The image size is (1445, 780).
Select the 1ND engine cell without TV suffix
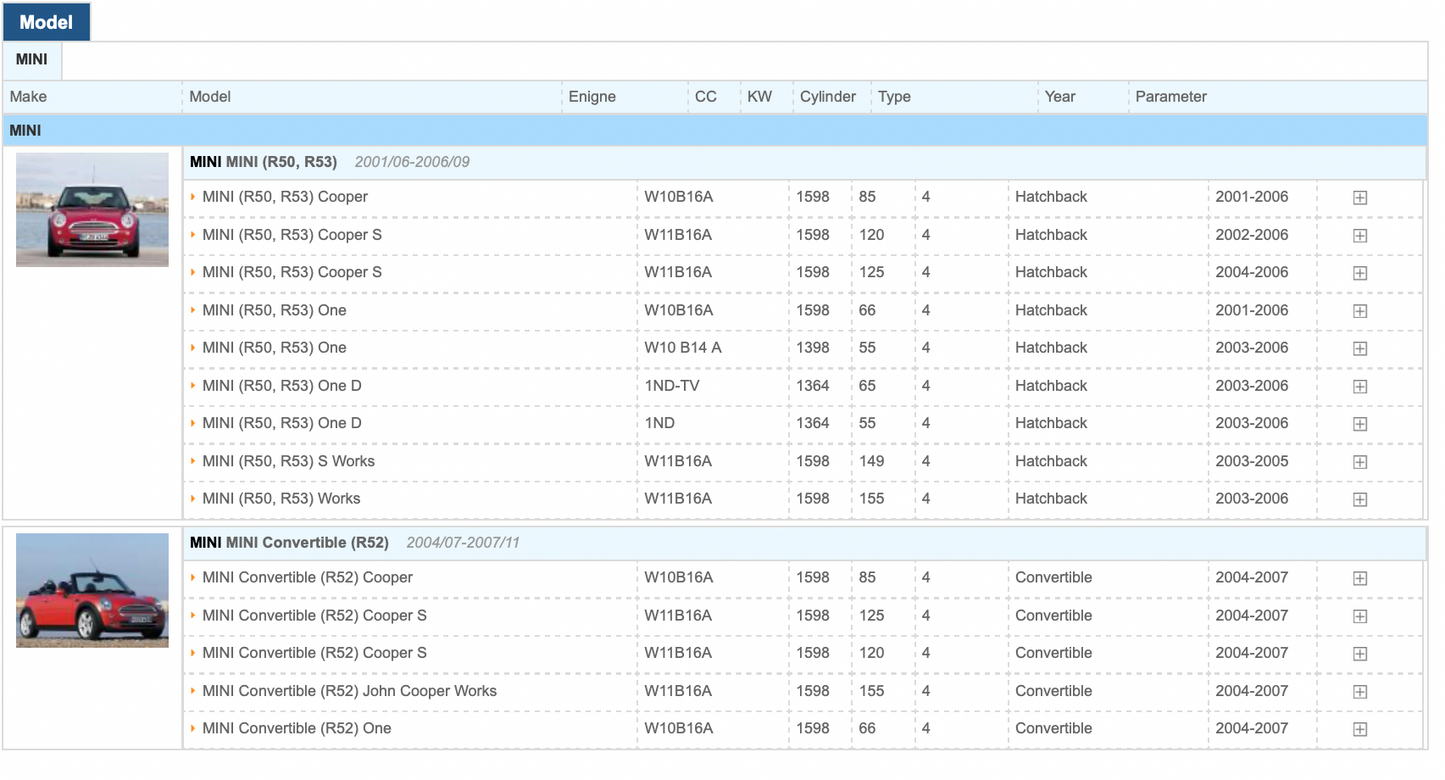pyautogui.click(x=660, y=423)
